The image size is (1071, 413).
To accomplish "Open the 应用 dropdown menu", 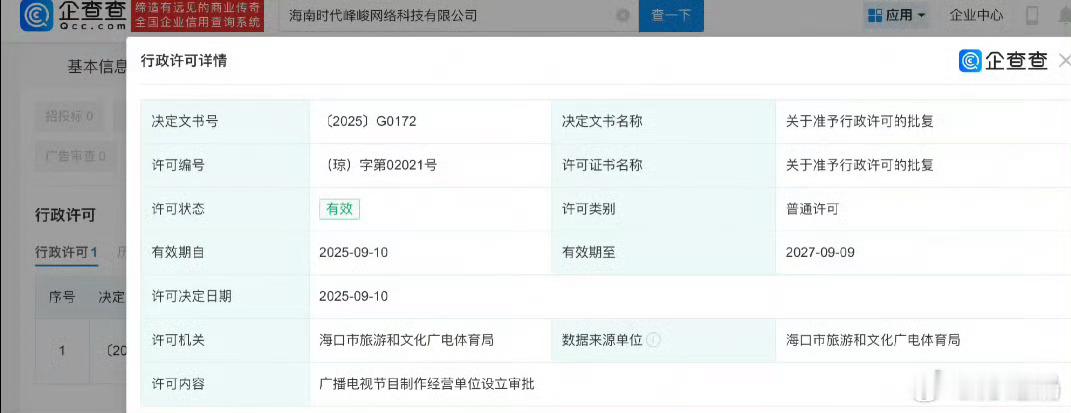I will 896,15.
